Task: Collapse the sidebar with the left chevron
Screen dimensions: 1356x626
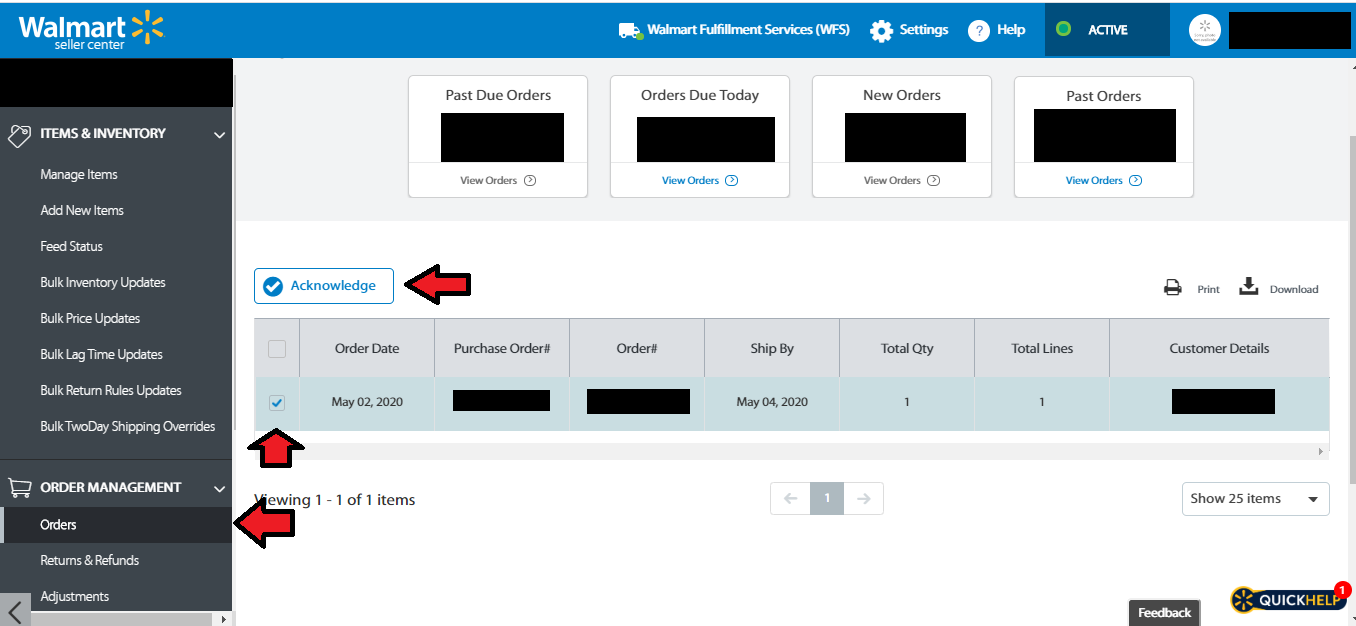Action: click(x=15, y=610)
